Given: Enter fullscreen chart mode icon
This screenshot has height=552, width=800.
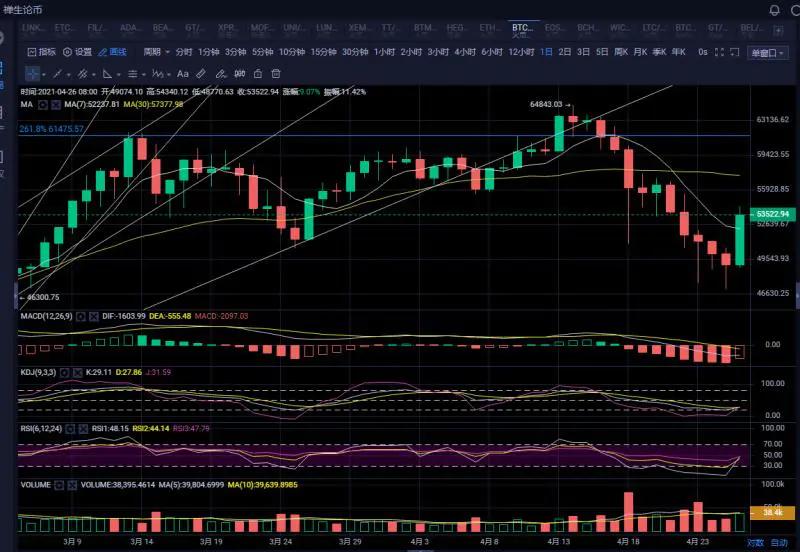Looking at the screenshot, I should [x=719, y=52].
